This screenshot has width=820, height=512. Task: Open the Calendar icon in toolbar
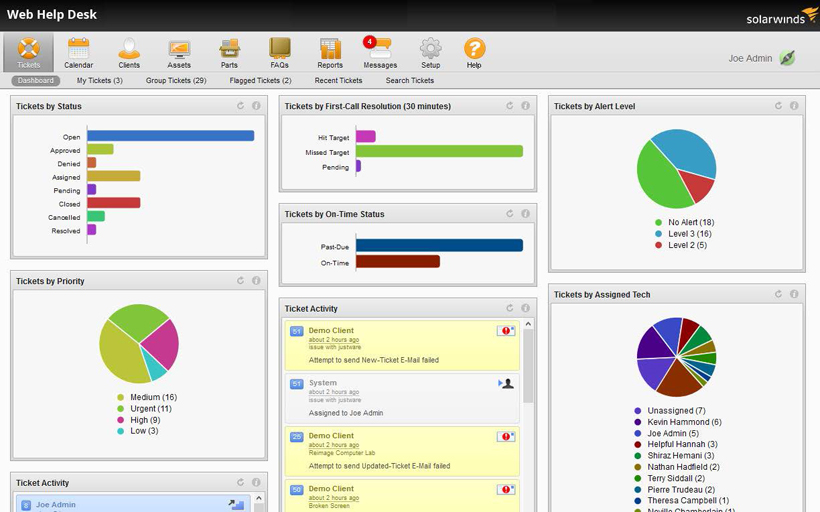78,49
